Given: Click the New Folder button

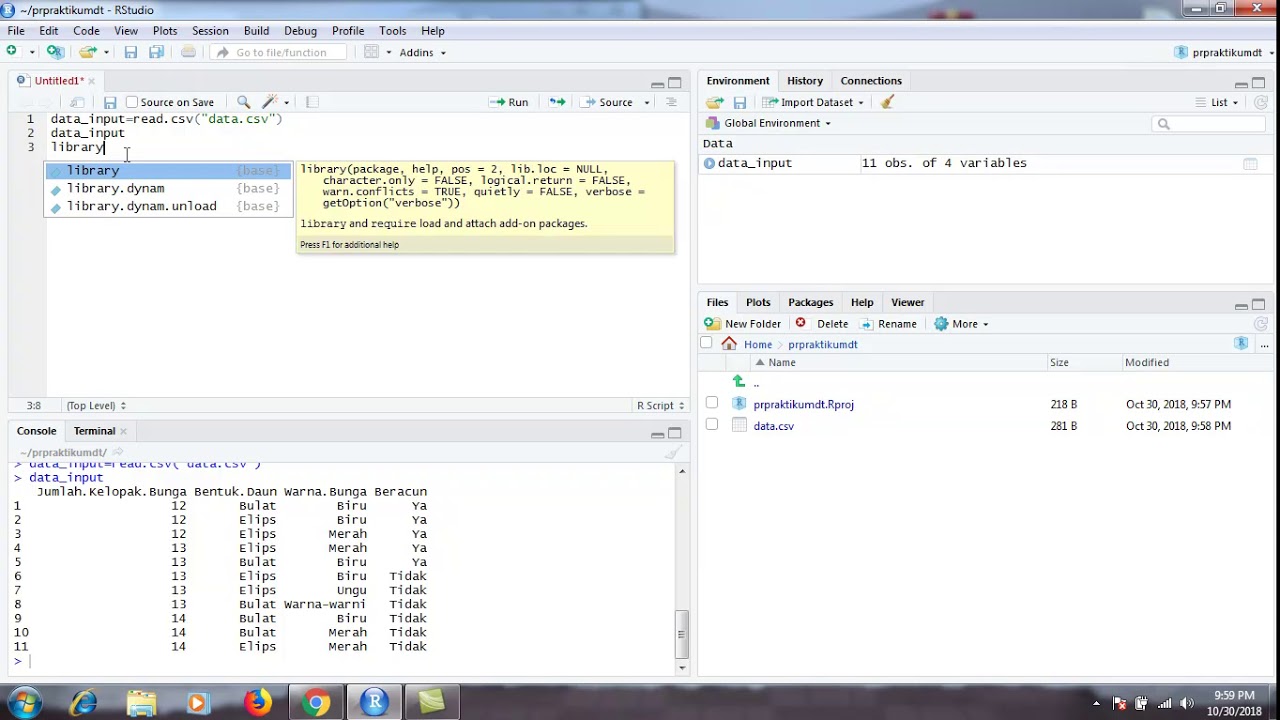Looking at the screenshot, I should 743,324.
